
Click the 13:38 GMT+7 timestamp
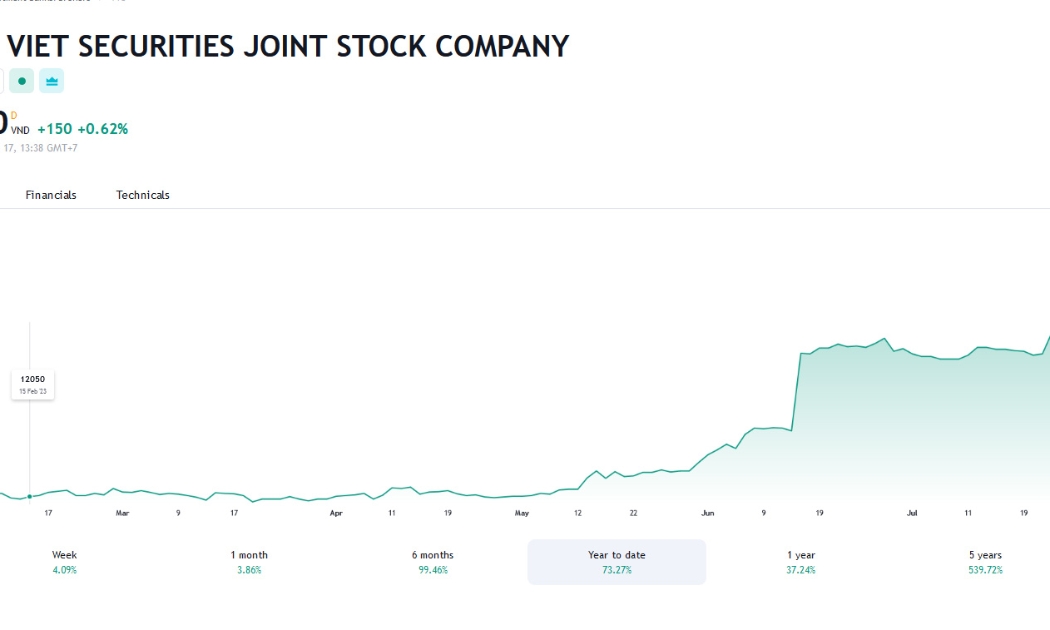point(49,148)
